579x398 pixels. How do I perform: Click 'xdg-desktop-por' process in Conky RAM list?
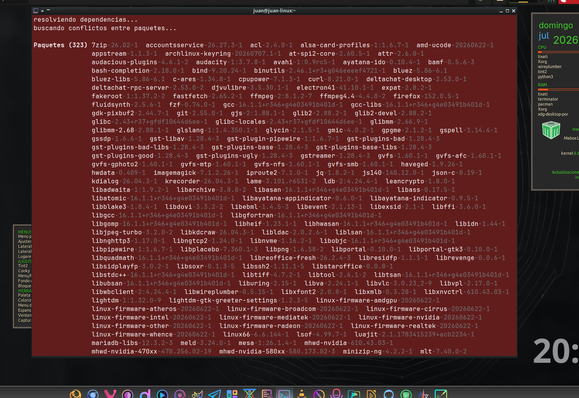553,114
